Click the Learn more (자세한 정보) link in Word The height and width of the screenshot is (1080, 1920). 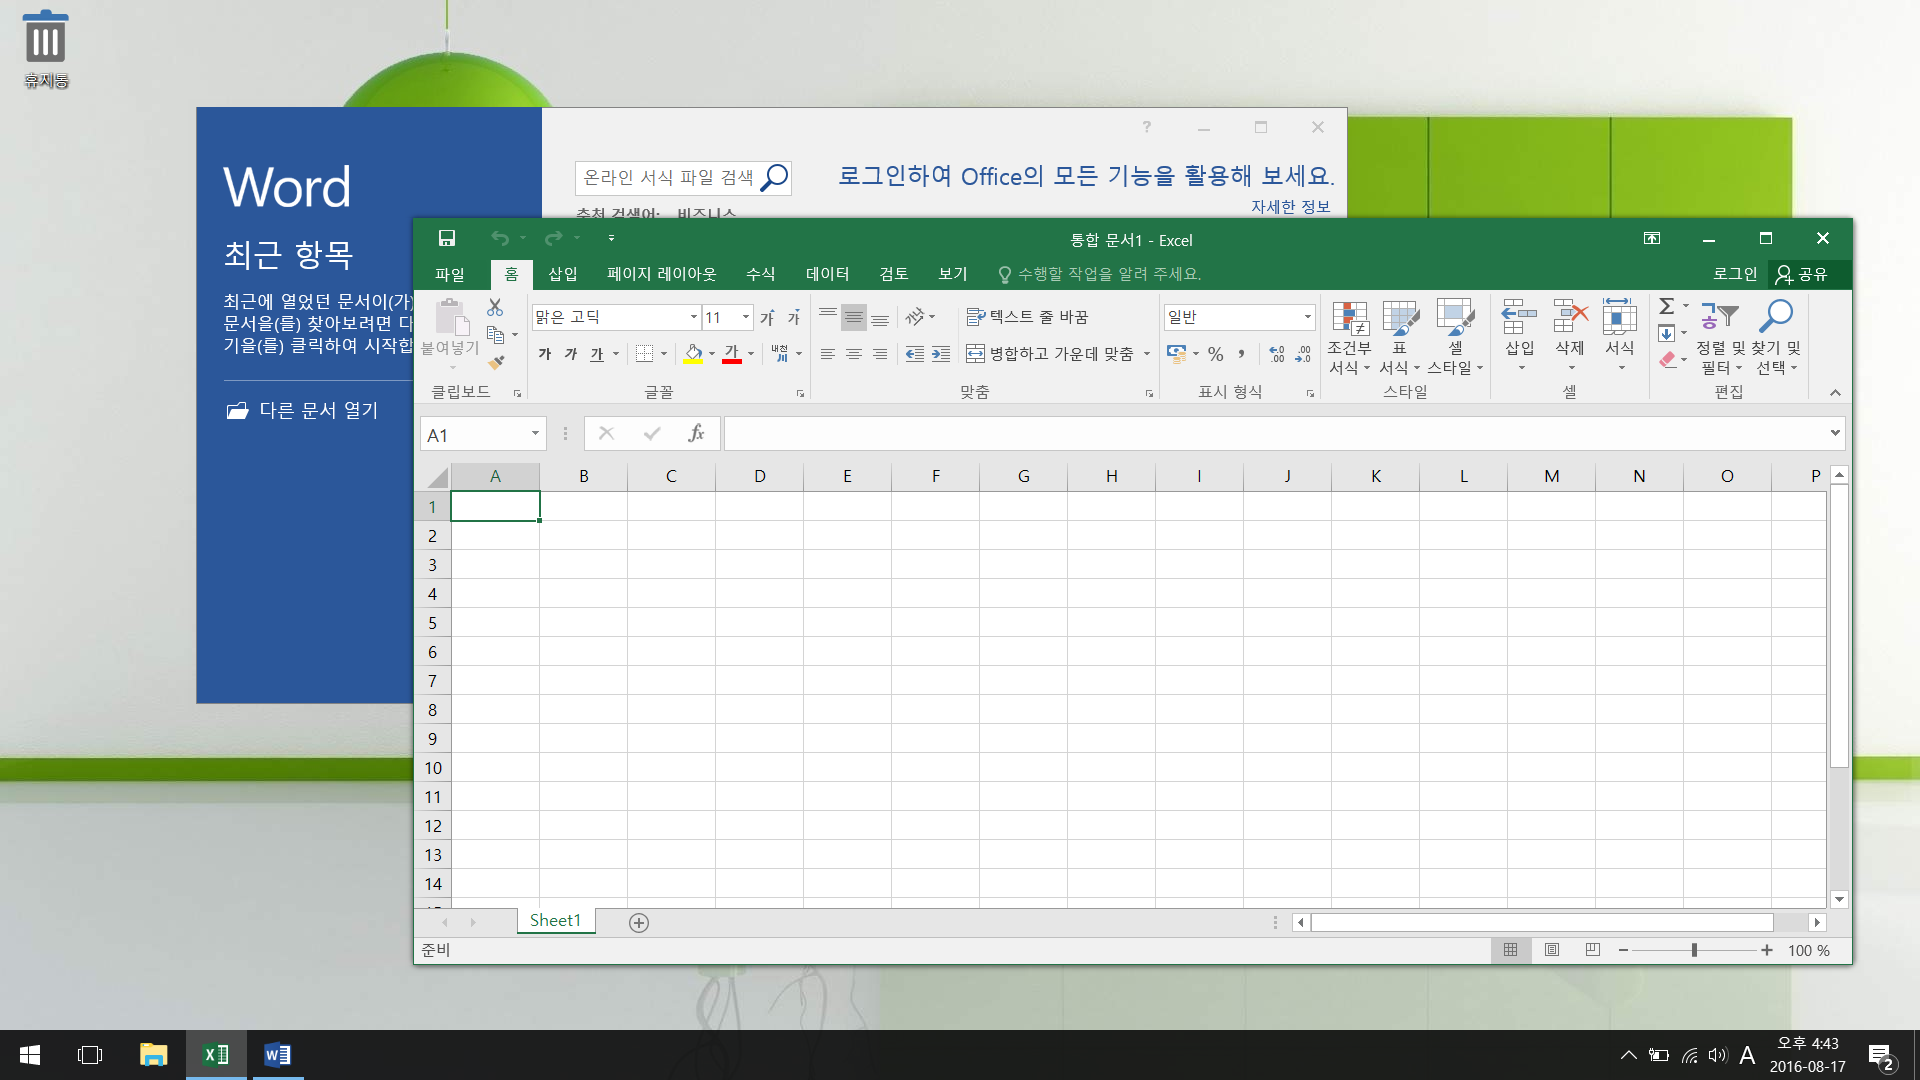click(1291, 206)
